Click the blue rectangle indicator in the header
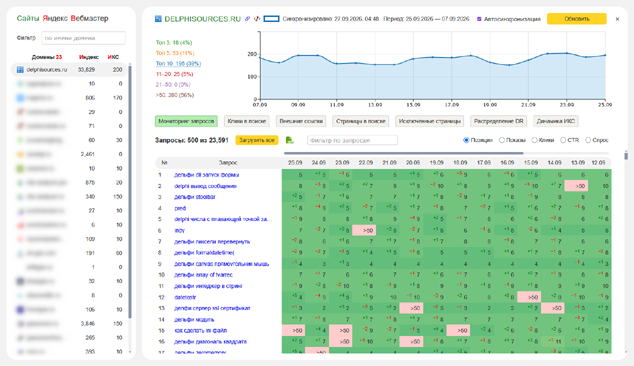This screenshot has width=634, height=366. pos(271,19)
